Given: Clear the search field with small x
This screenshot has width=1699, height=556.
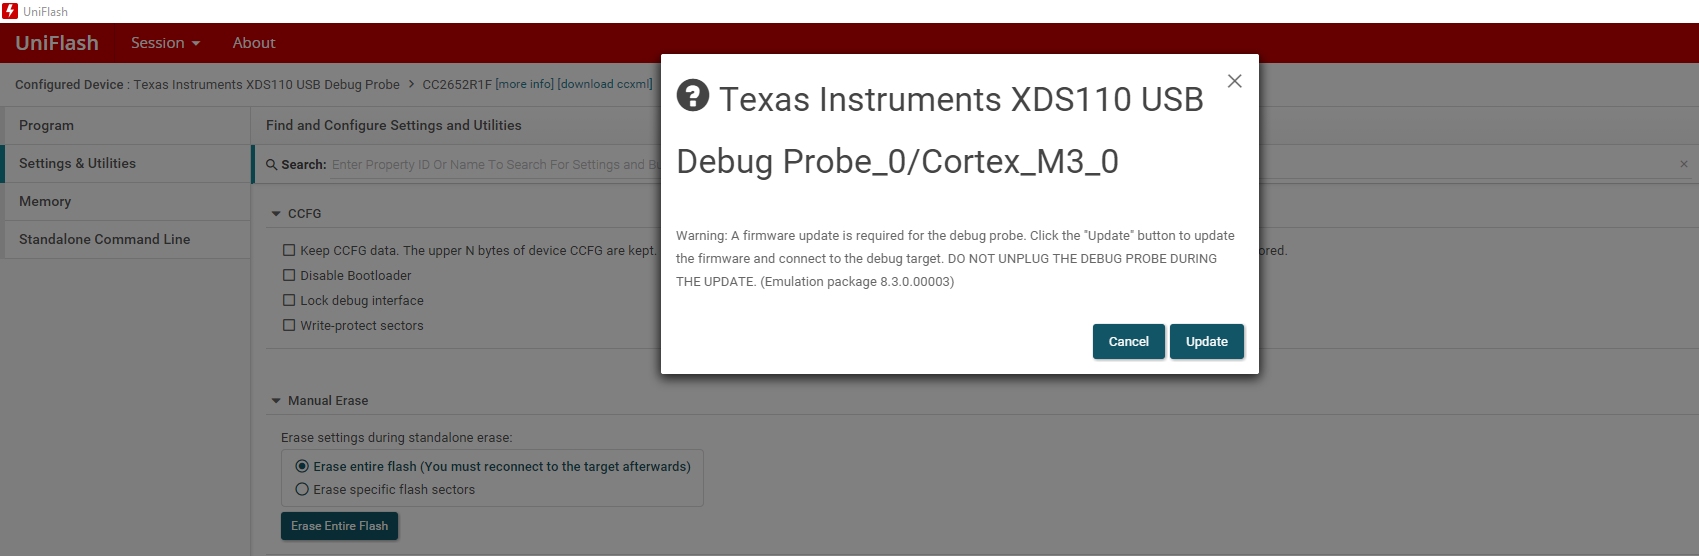Looking at the screenshot, I should (x=1684, y=164).
